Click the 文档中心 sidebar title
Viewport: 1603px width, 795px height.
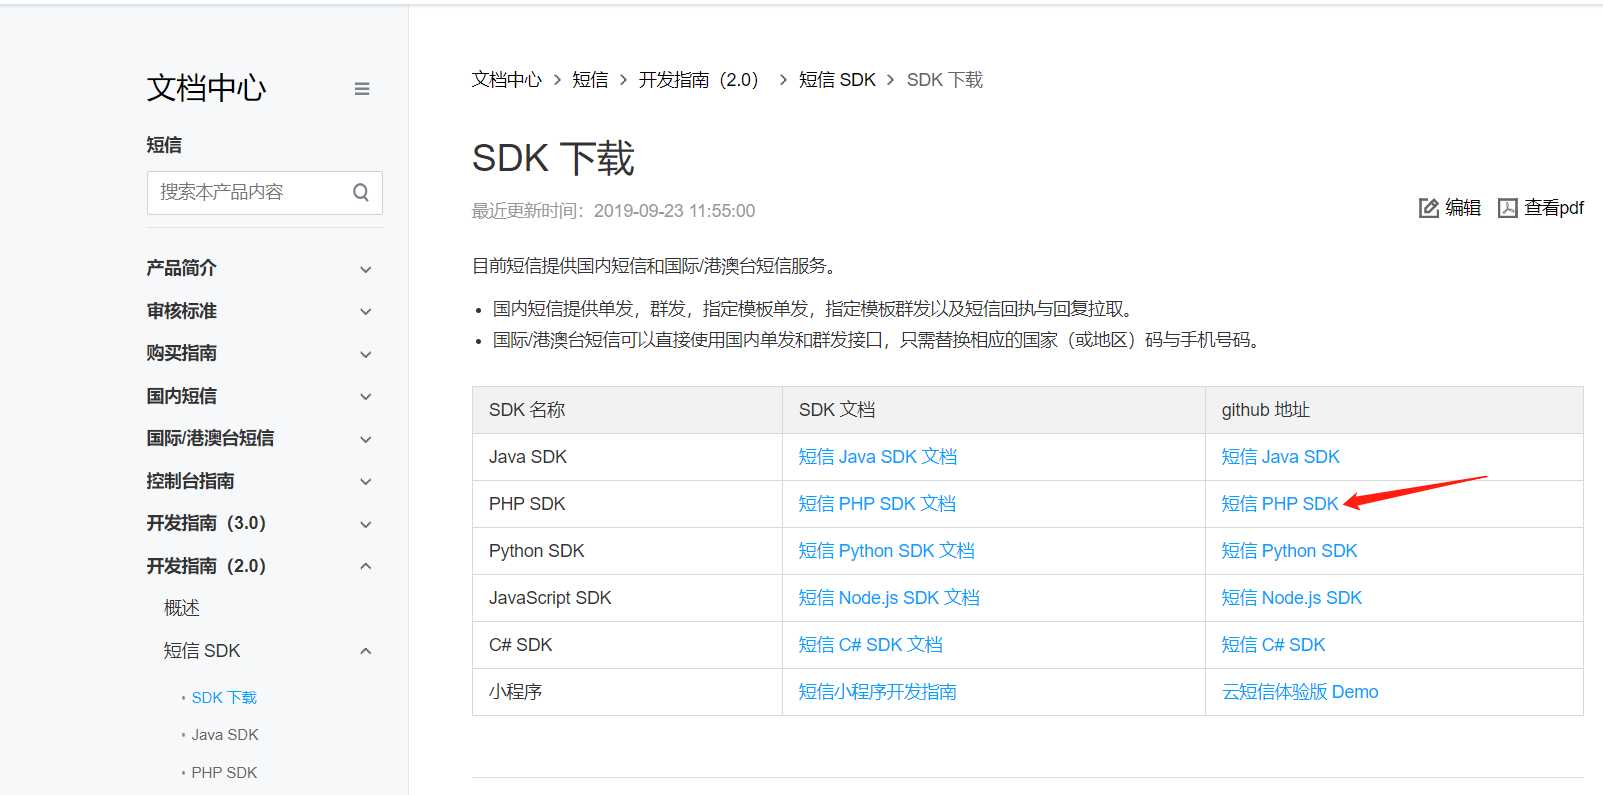(207, 88)
